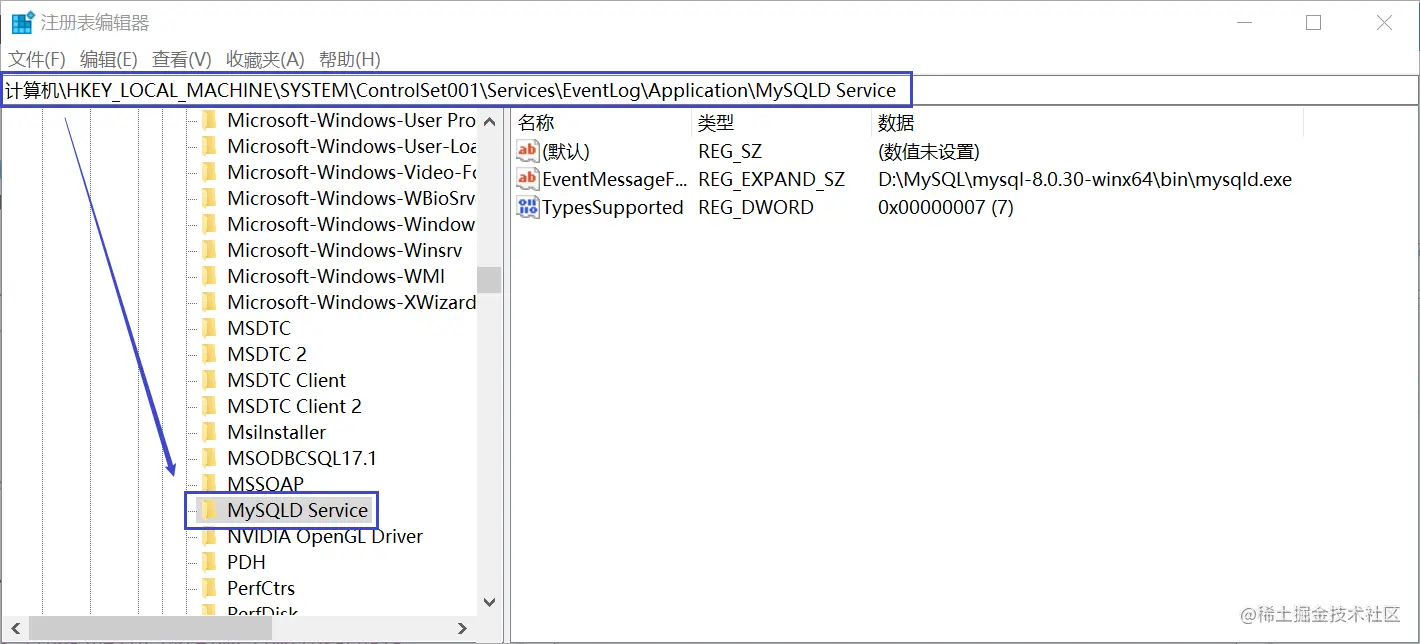Select the EventMessageF... value name

(614, 179)
